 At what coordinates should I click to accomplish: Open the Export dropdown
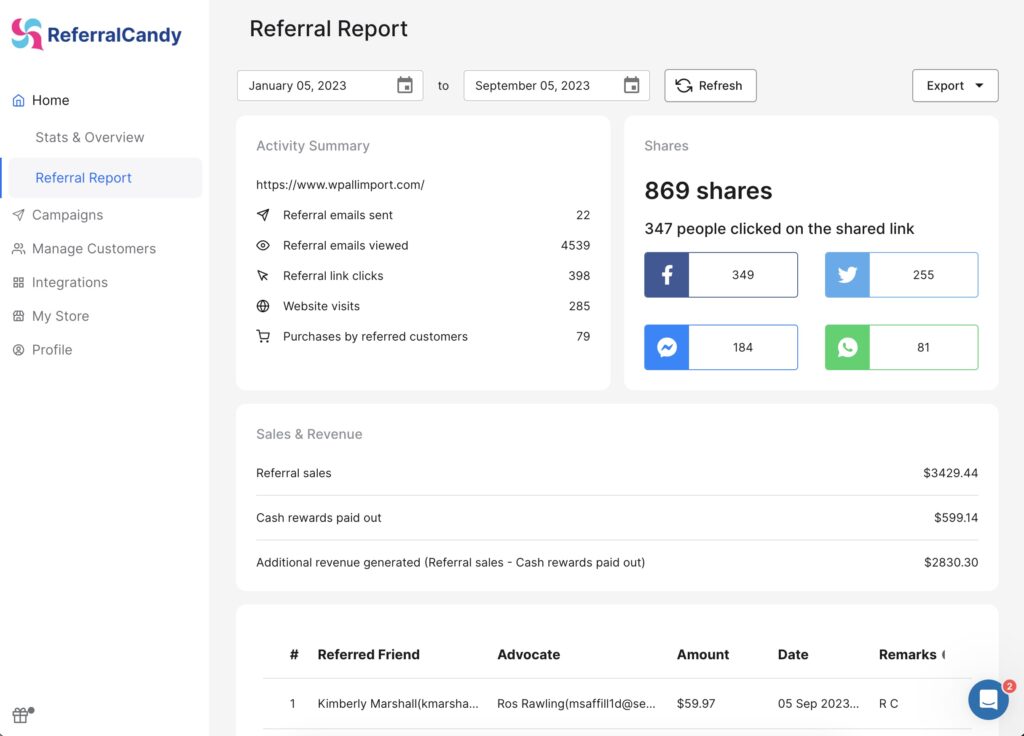click(x=954, y=86)
